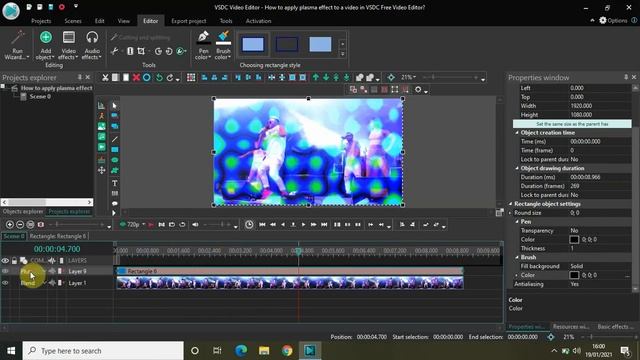The image size is (640, 360).
Task: Click 'Set the same size as the parent has'
Action: (572, 124)
